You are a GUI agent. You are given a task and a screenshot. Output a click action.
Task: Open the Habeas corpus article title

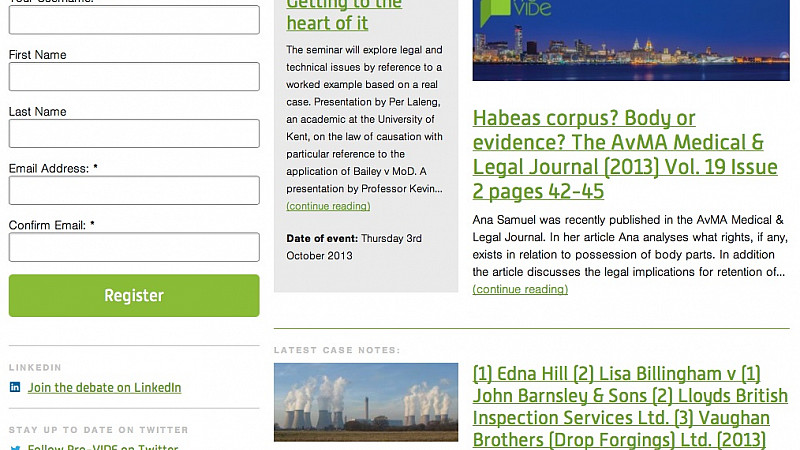tap(625, 155)
